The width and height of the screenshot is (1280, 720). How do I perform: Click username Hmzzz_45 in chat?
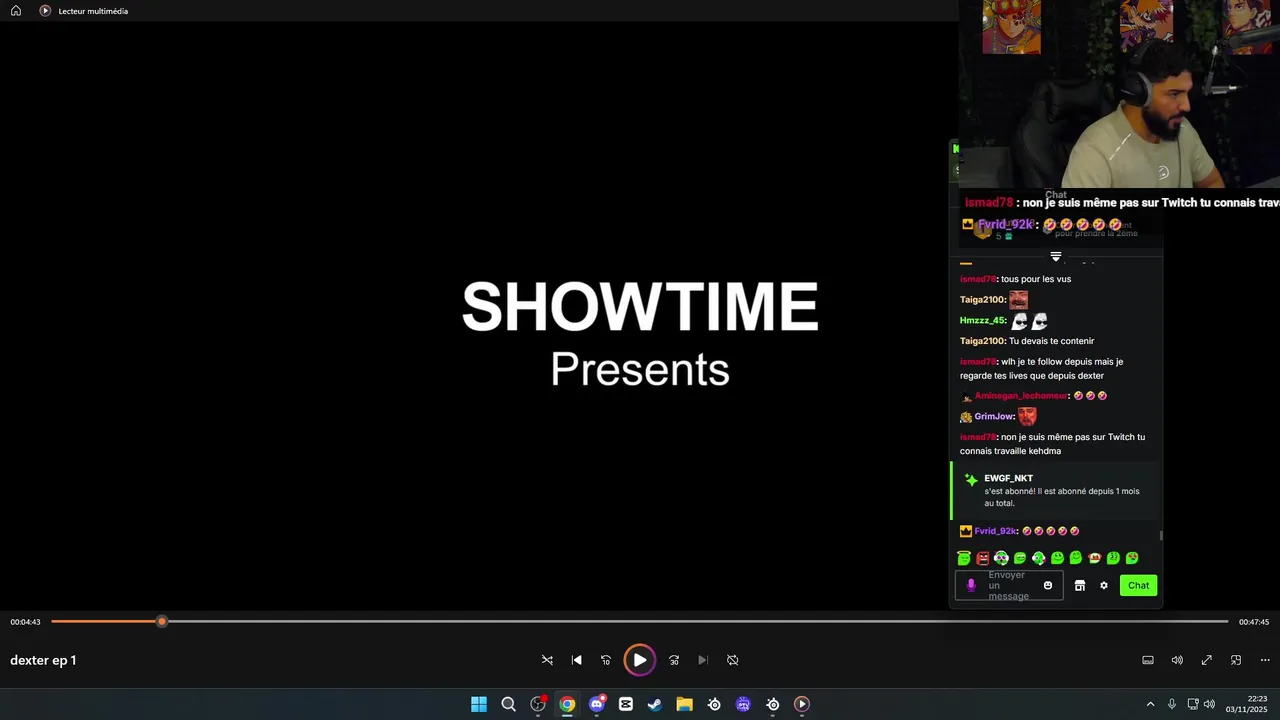(982, 321)
